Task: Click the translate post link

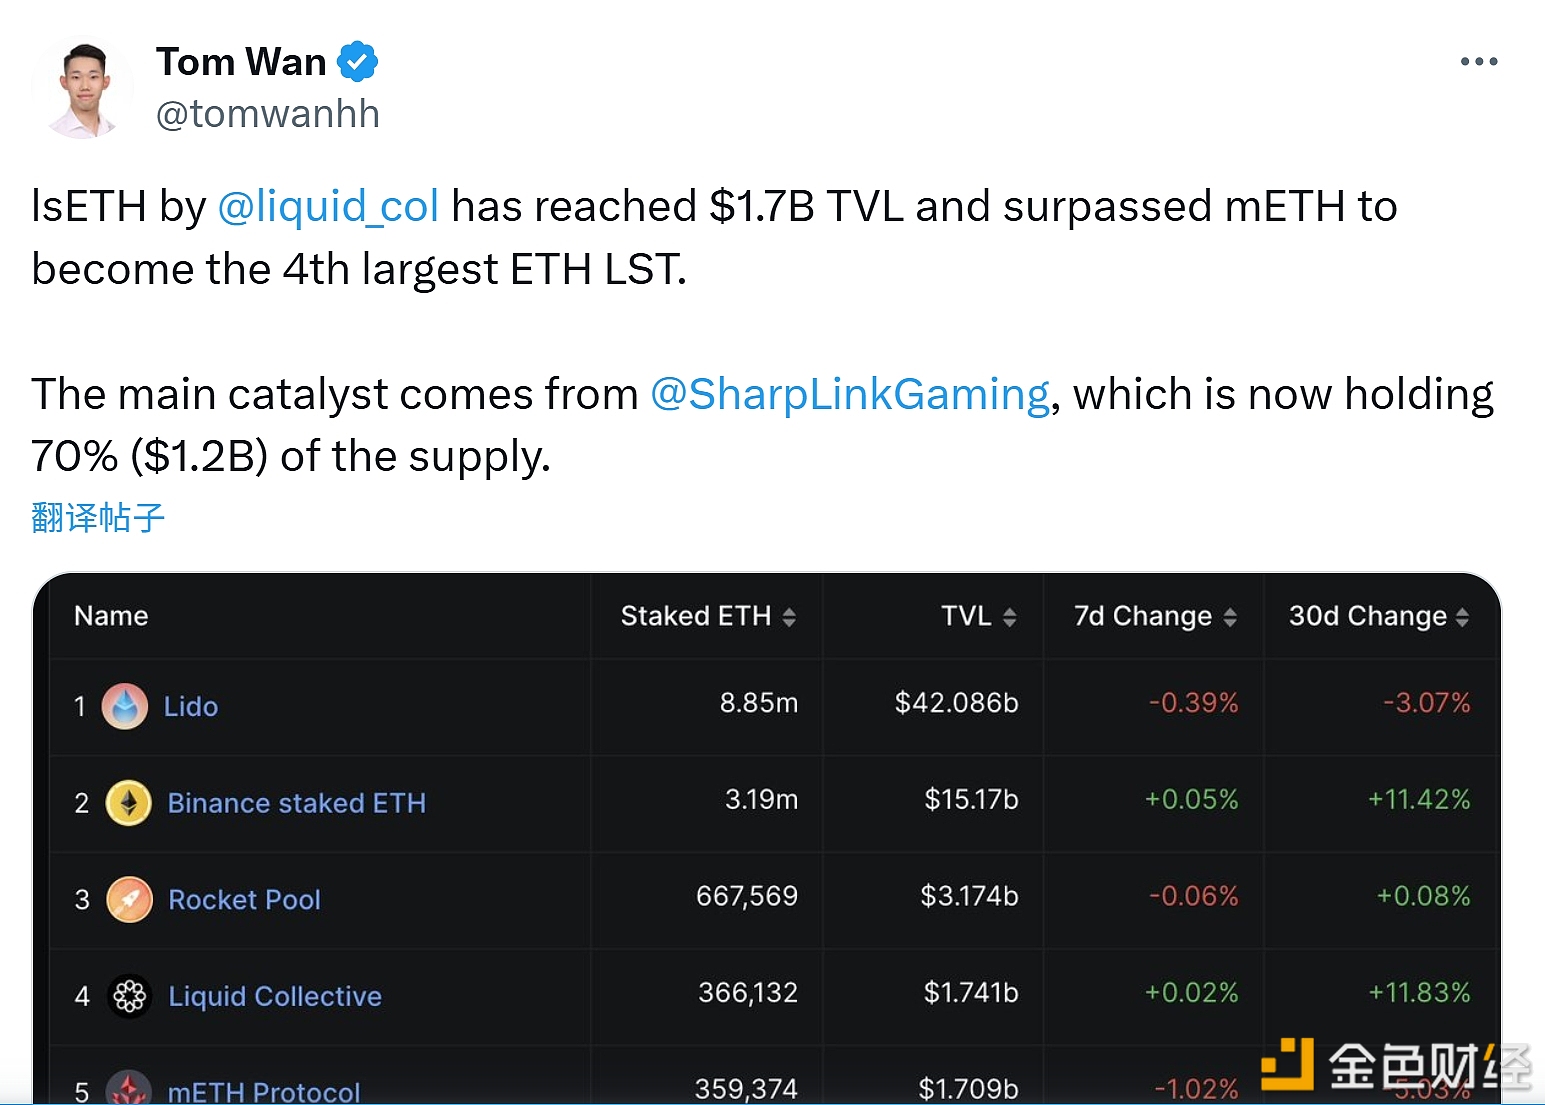Action: tap(98, 517)
